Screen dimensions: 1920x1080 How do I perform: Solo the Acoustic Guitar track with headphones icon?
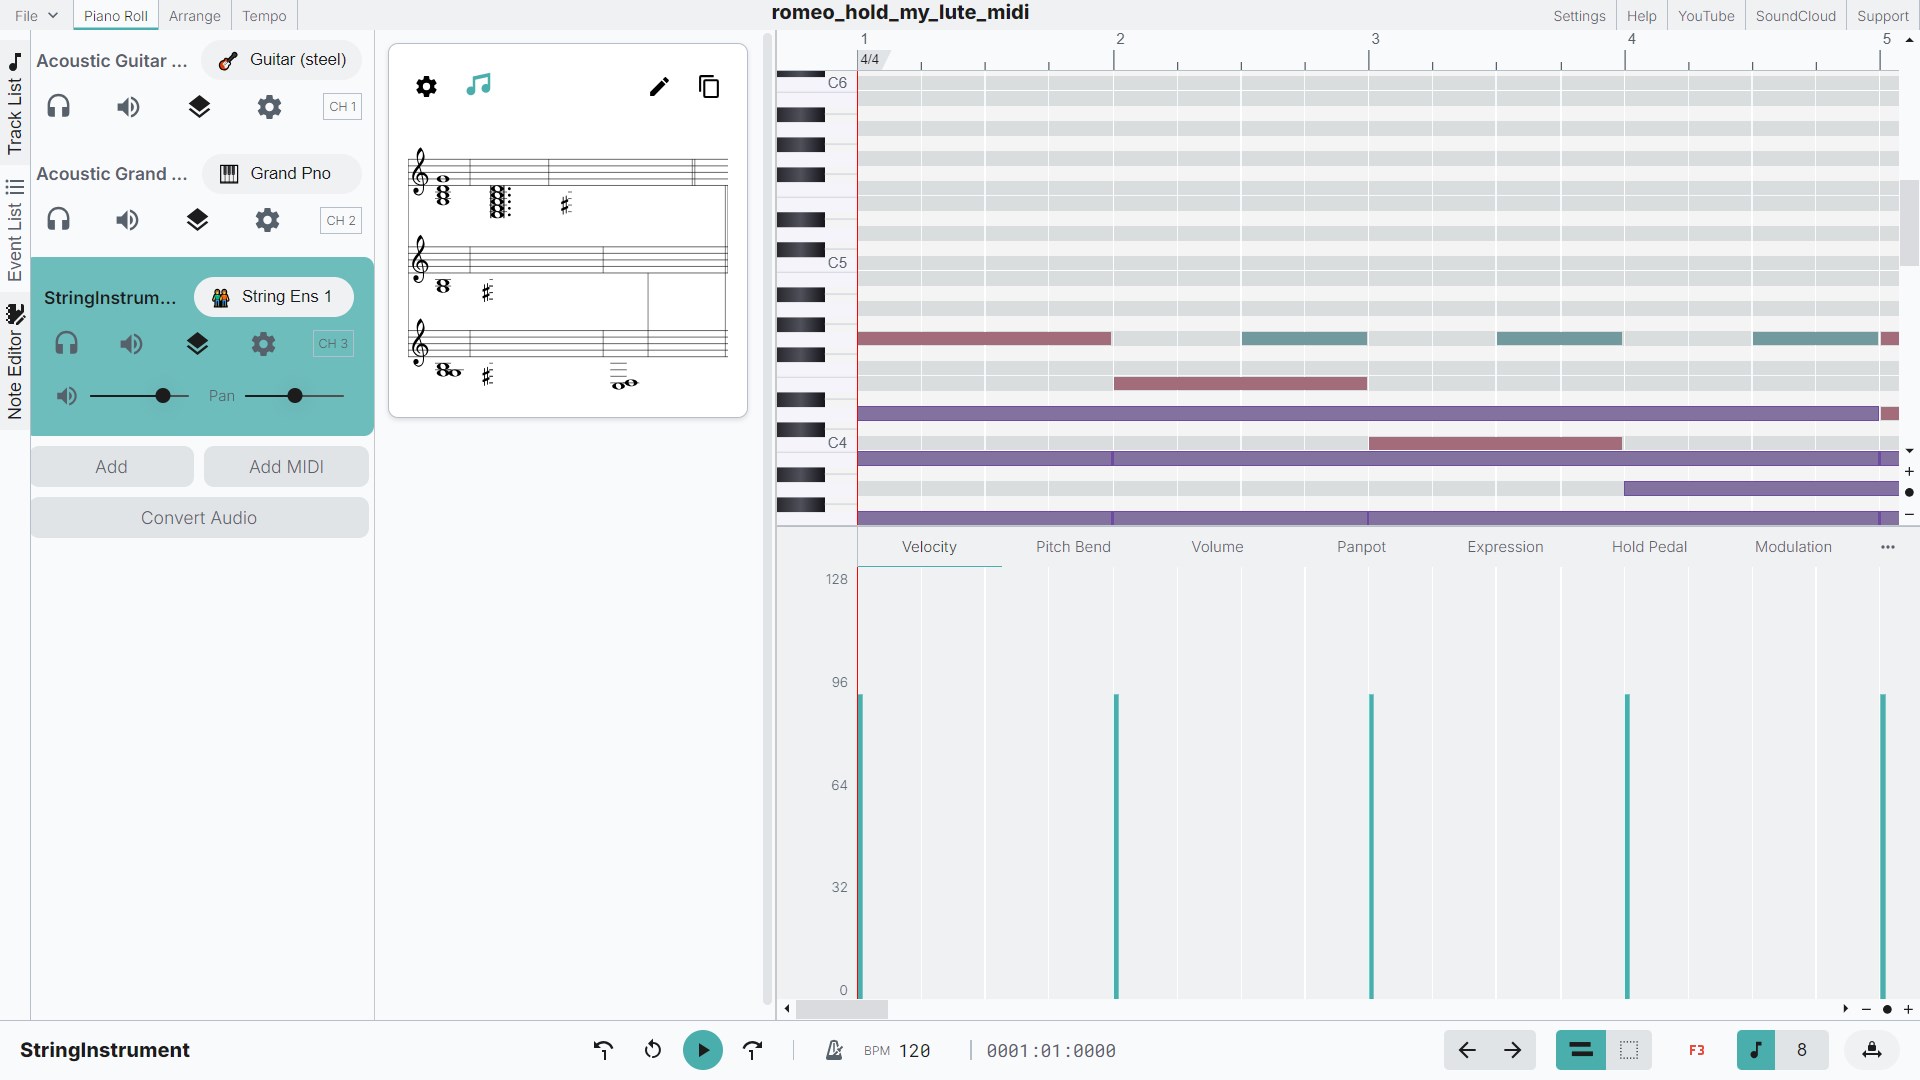coord(58,106)
